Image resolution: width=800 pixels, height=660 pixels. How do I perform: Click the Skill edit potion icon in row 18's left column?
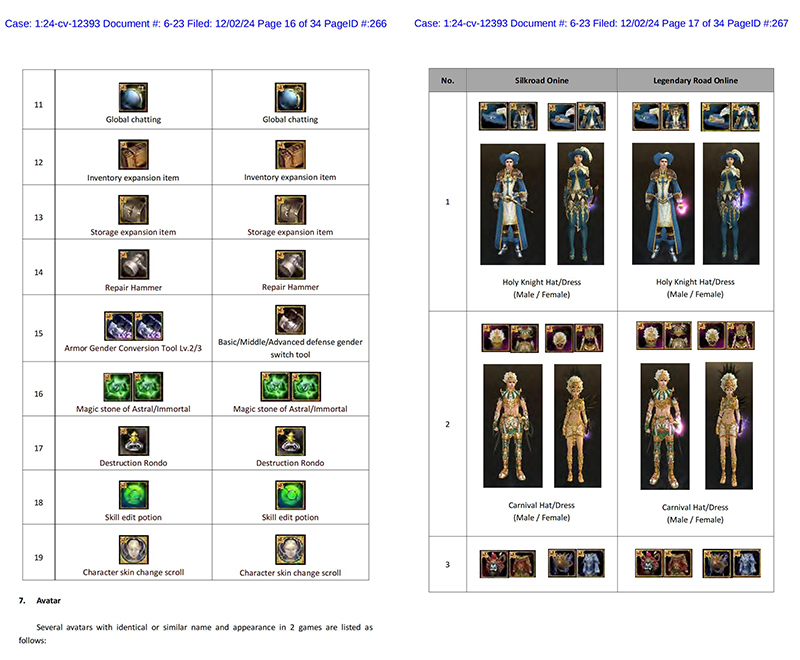click(x=134, y=495)
